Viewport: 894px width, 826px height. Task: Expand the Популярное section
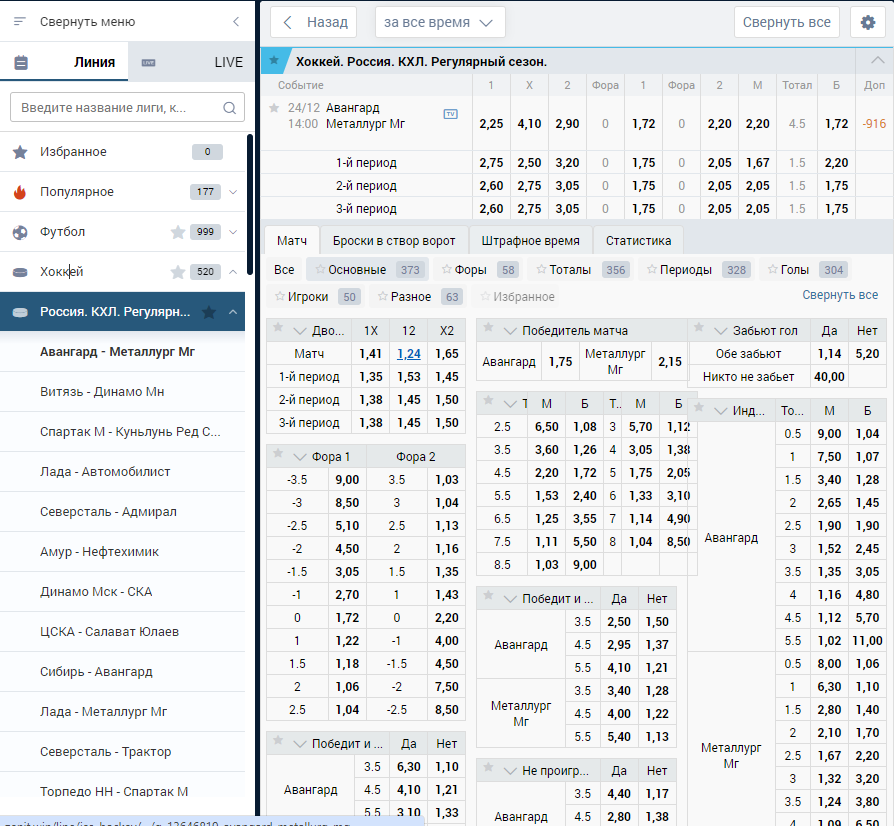pyautogui.click(x=233, y=192)
